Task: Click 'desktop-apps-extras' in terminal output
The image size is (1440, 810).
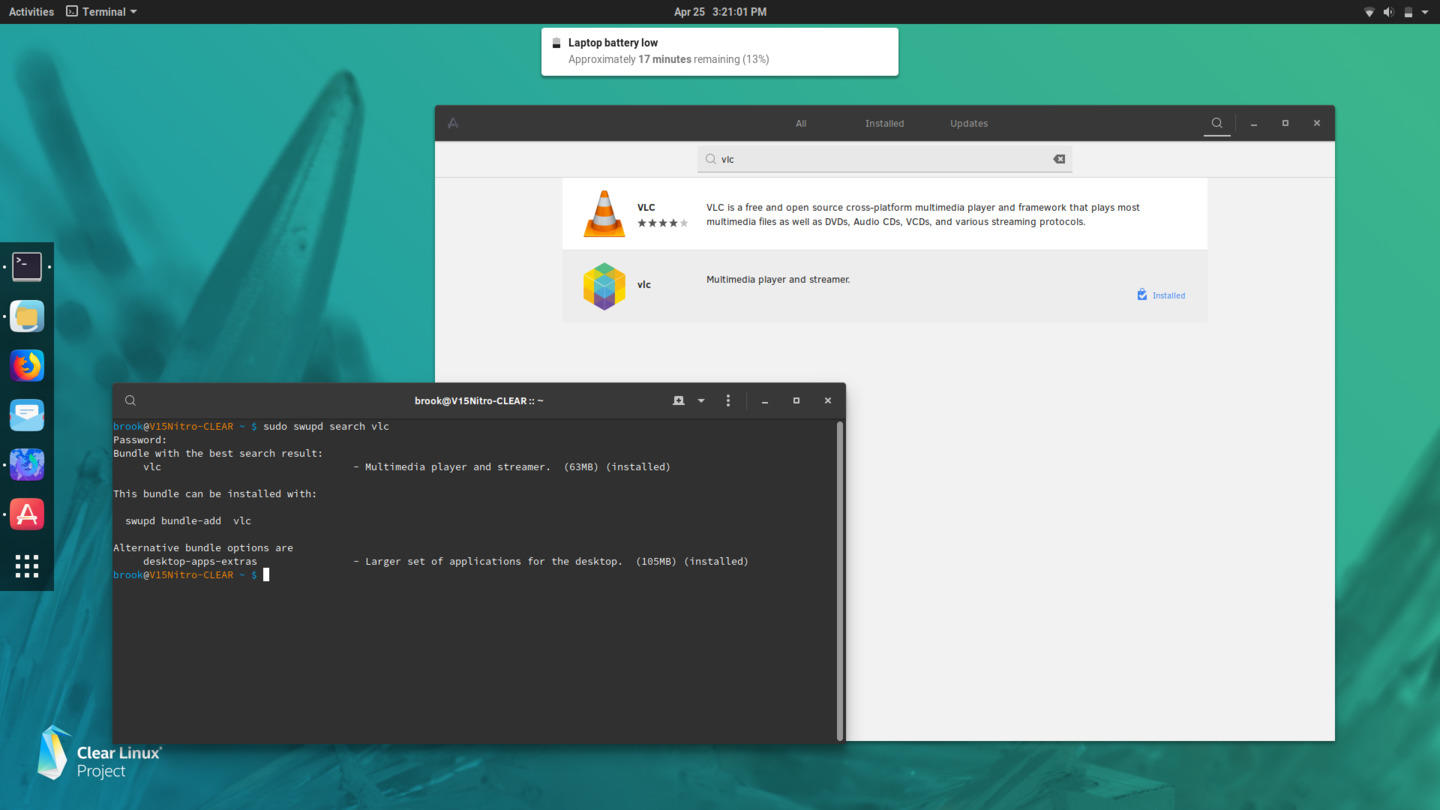Action: point(200,561)
